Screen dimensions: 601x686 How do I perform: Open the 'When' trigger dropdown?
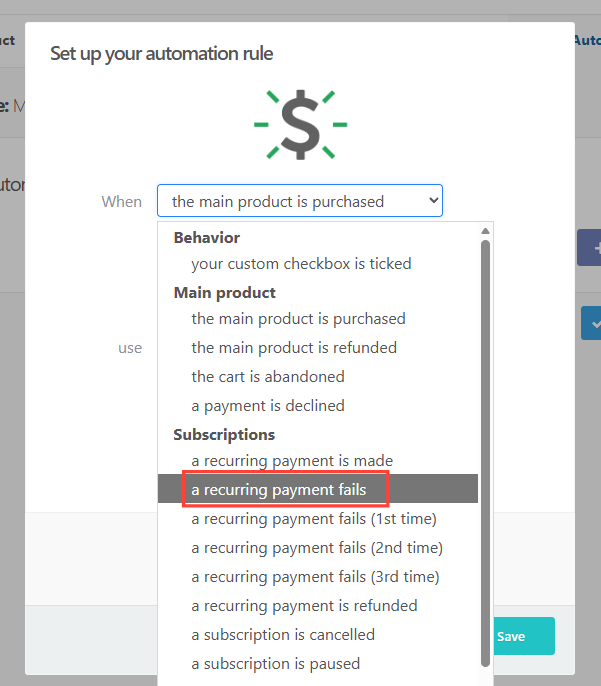(299, 201)
